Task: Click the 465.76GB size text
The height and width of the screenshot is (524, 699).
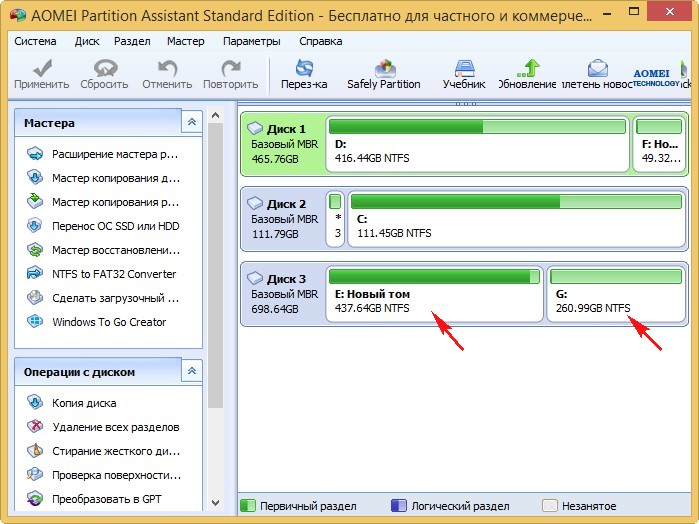Action: tap(275, 159)
